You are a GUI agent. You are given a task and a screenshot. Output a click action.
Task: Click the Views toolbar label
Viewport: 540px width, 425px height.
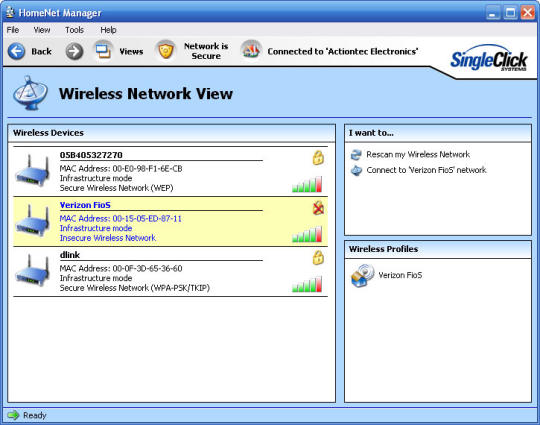click(131, 51)
